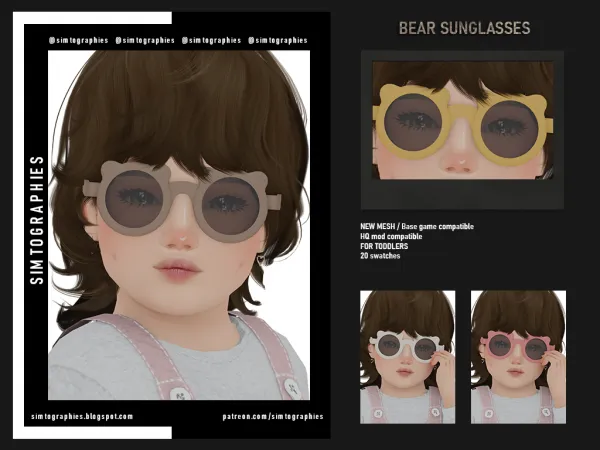Click the BEAR SUNGLASSES title

click(x=465, y=28)
